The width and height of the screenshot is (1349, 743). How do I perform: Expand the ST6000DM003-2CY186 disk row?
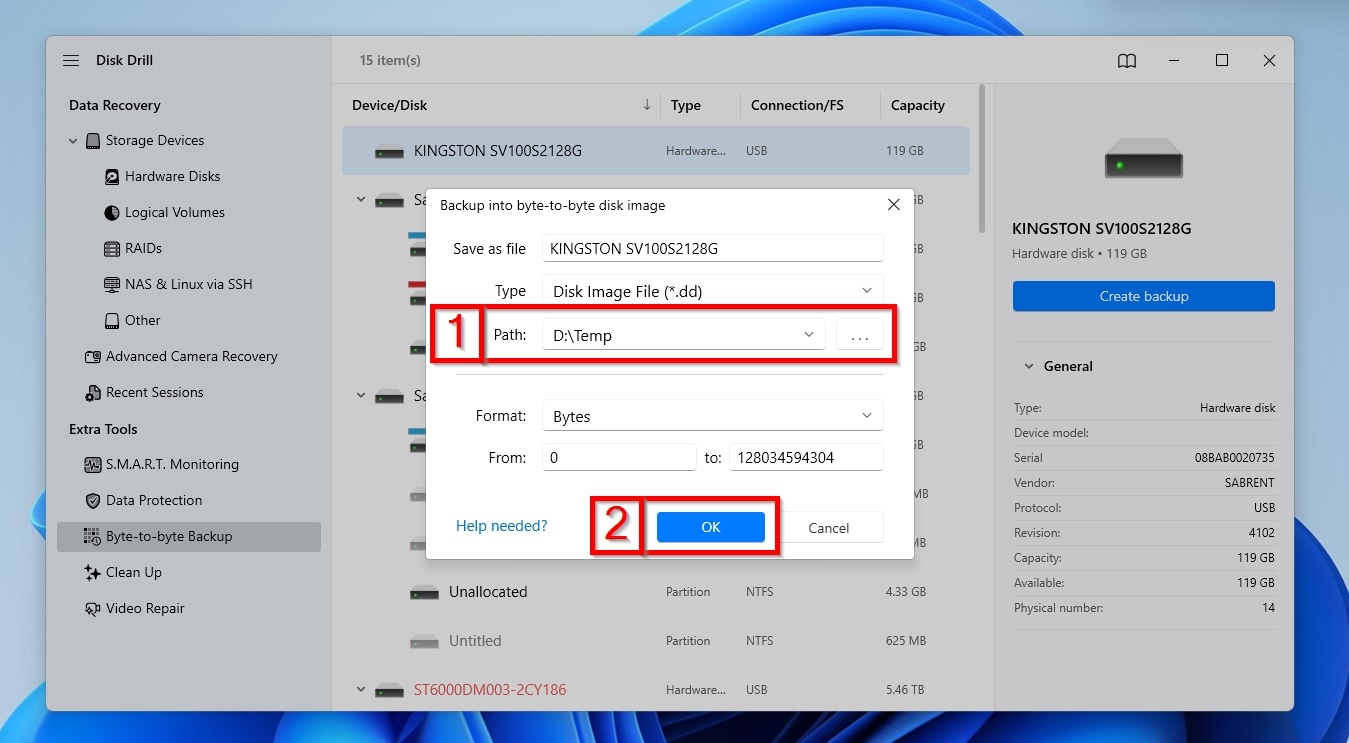pos(360,690)
